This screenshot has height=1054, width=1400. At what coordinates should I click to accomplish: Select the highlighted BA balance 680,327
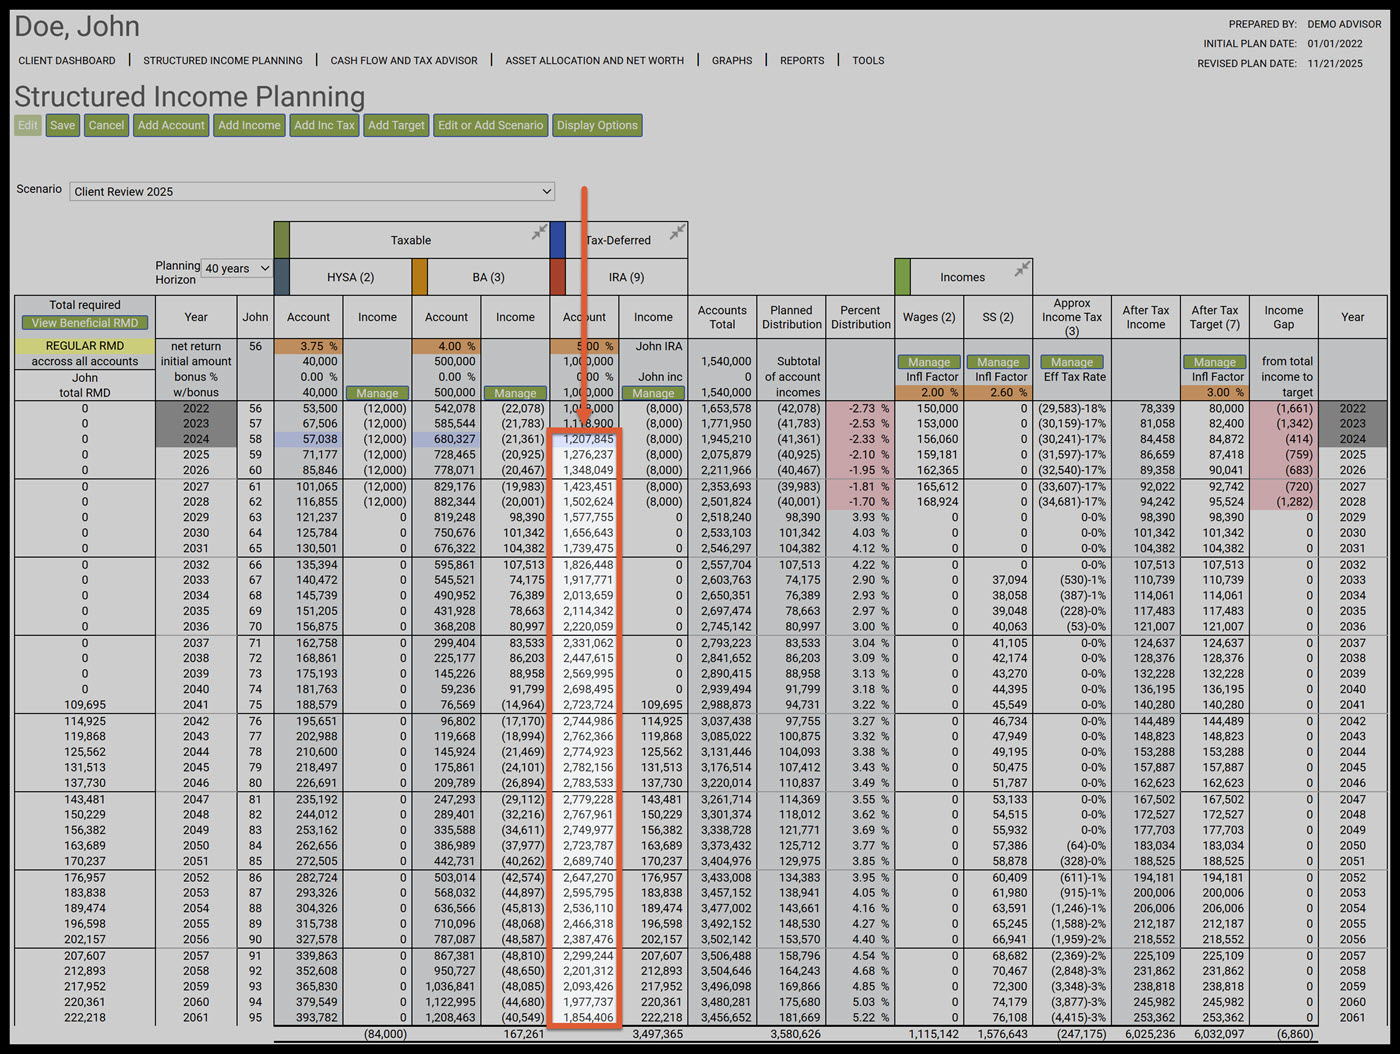pos(446,439)
